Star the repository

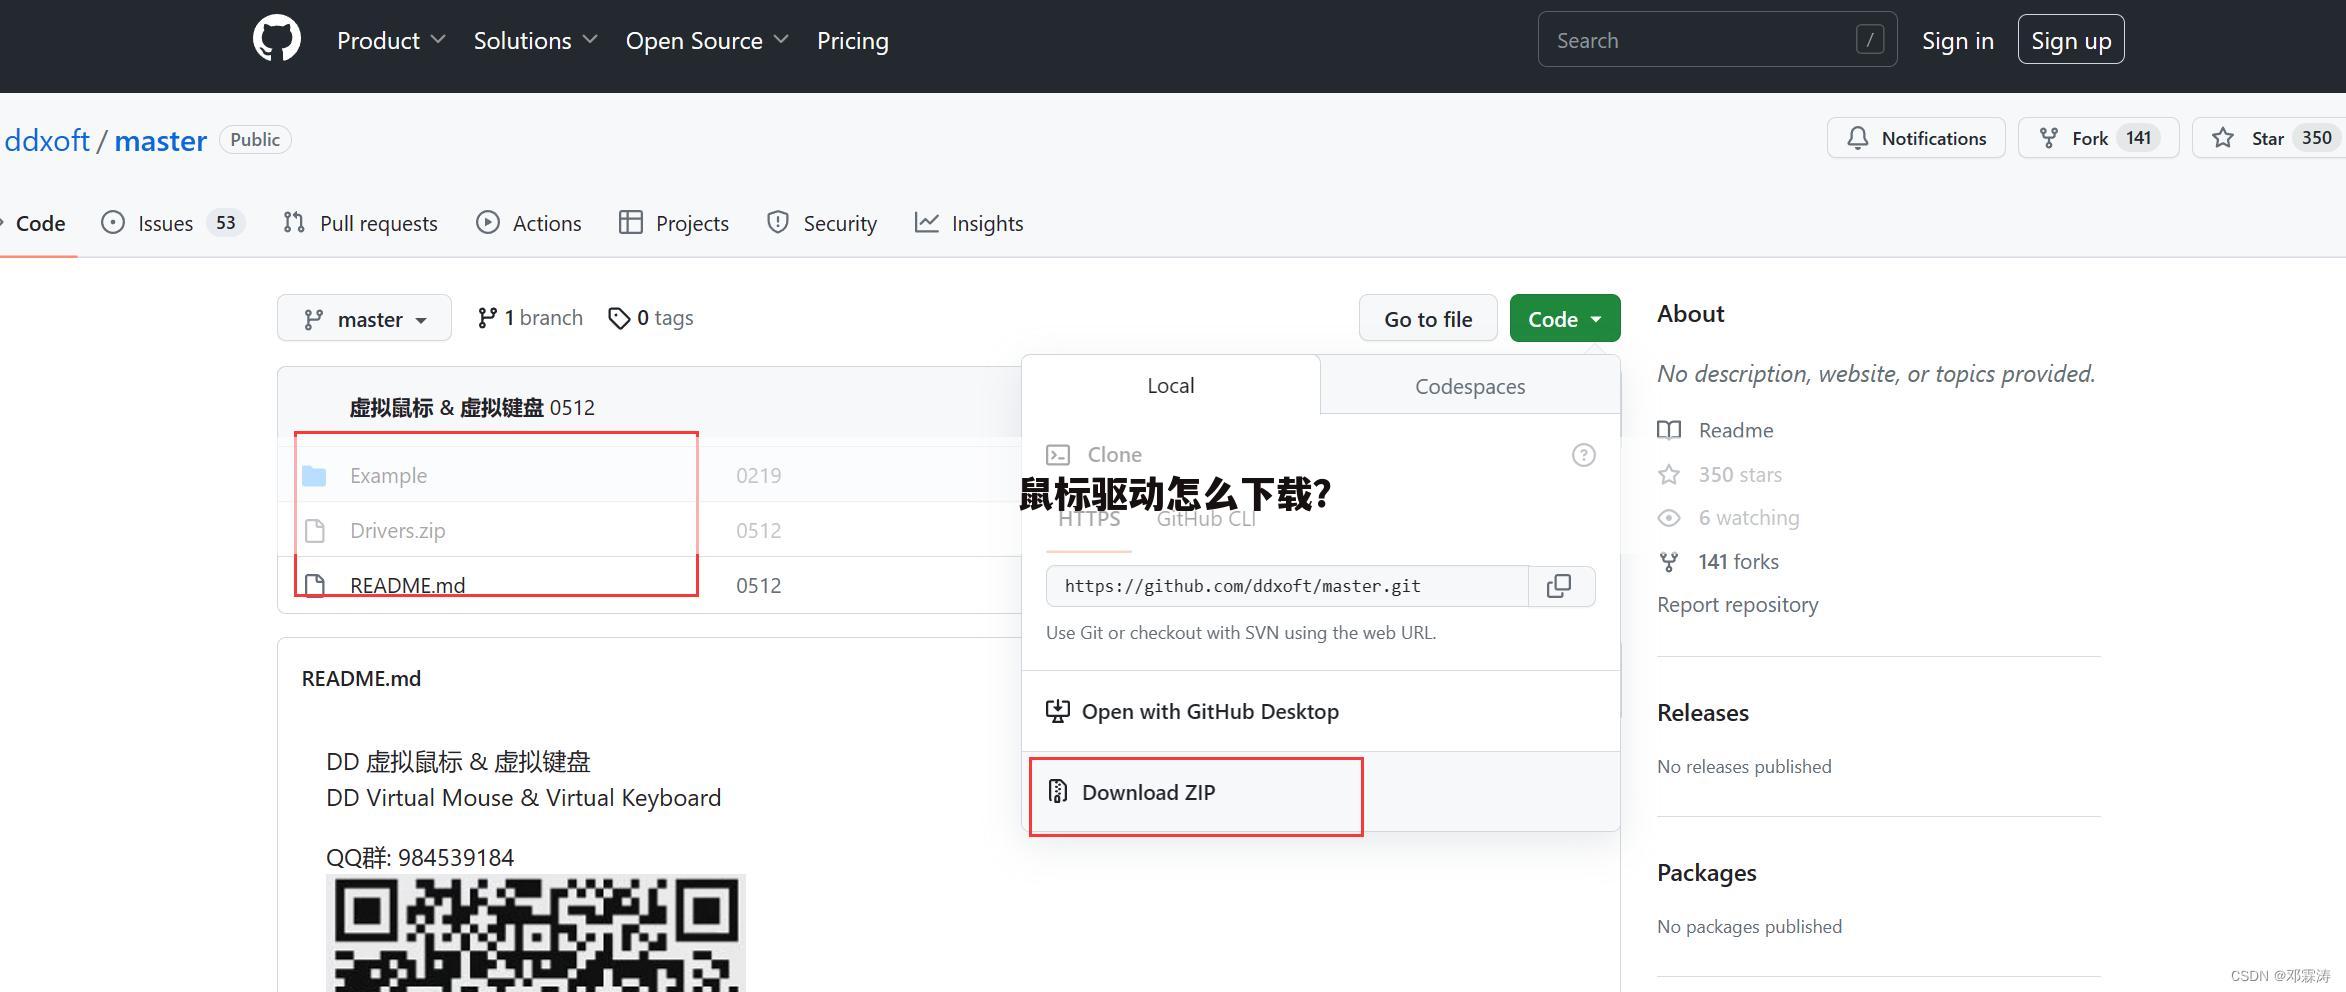click(2265, 138)
